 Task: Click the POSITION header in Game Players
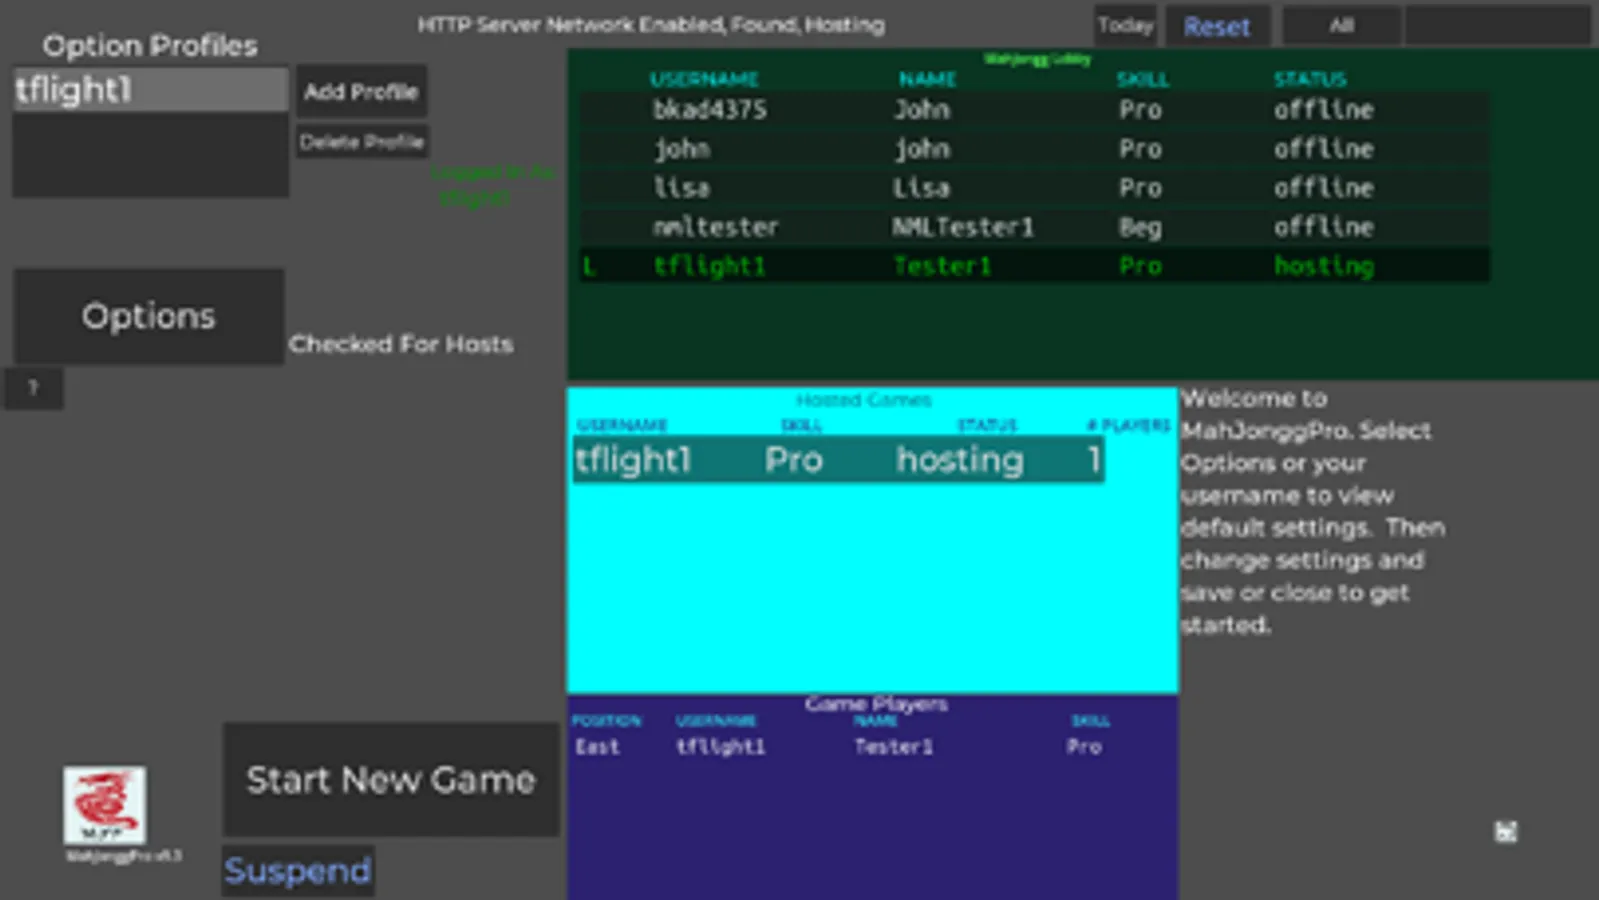(x=606, y=720)
